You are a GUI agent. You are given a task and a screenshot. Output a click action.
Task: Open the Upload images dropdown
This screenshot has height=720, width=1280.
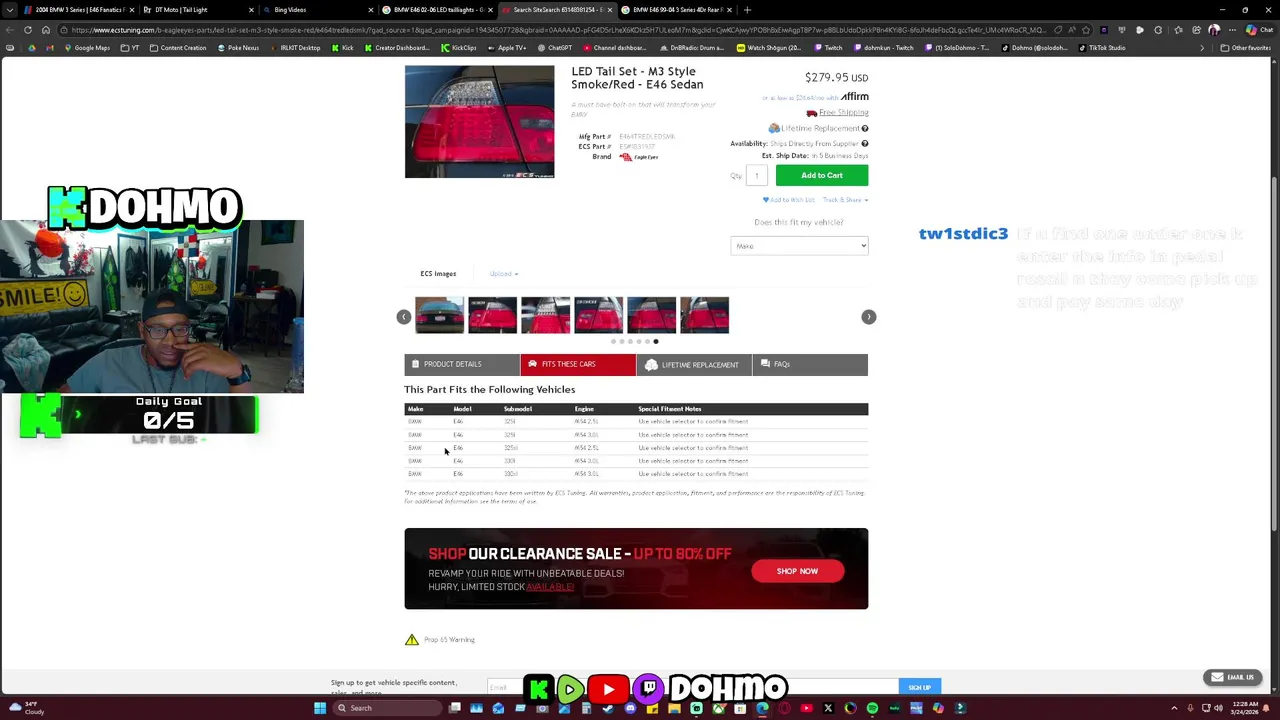(x=504, y=274)
